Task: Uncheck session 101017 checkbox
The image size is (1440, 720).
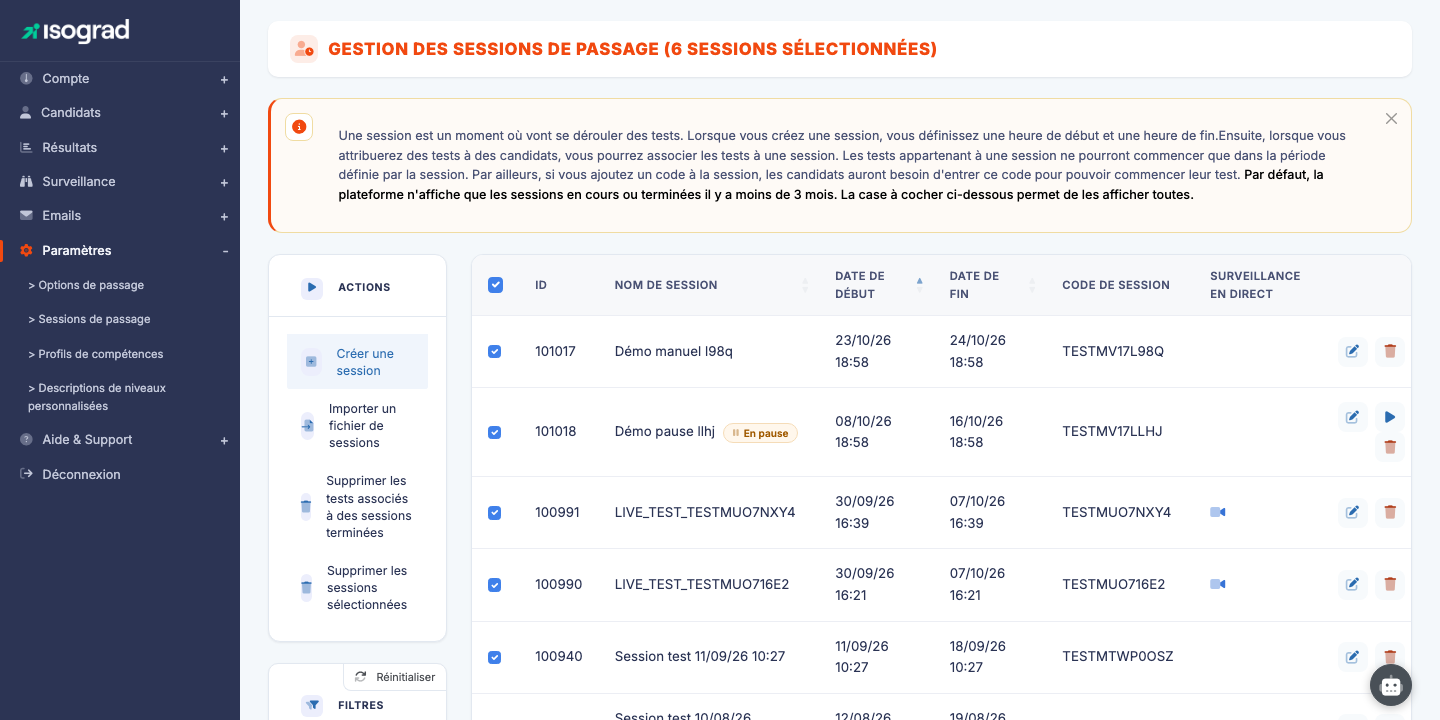Action: tap(494, 352)
